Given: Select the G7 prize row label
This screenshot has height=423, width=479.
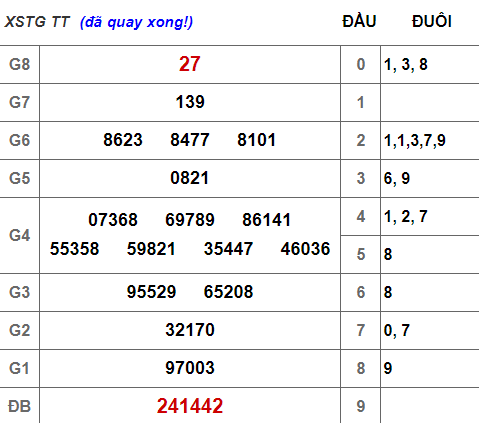Looking at the screenshot, I should [x=20, y=102].
